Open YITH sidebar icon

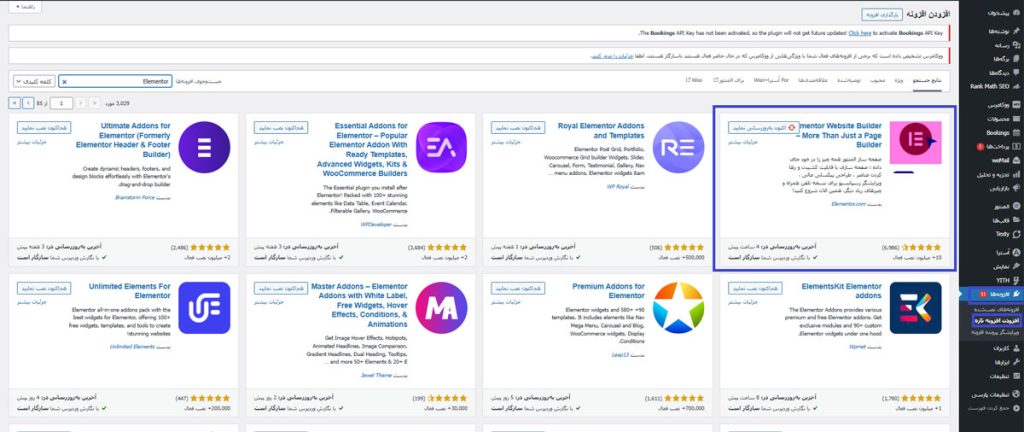coord(1017,280)
